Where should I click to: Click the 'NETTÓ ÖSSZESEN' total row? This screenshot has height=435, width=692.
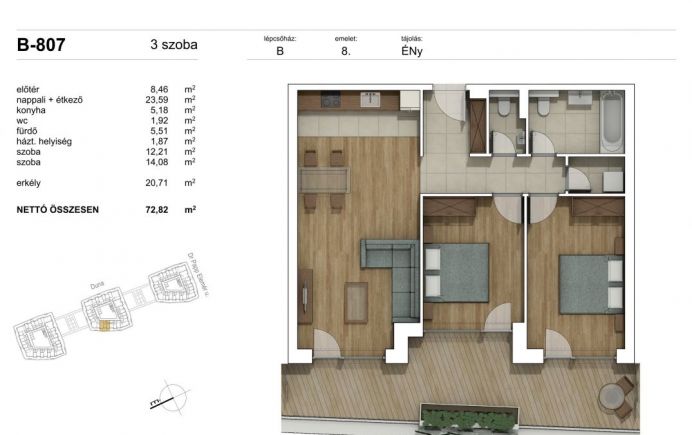pos(106,210)
